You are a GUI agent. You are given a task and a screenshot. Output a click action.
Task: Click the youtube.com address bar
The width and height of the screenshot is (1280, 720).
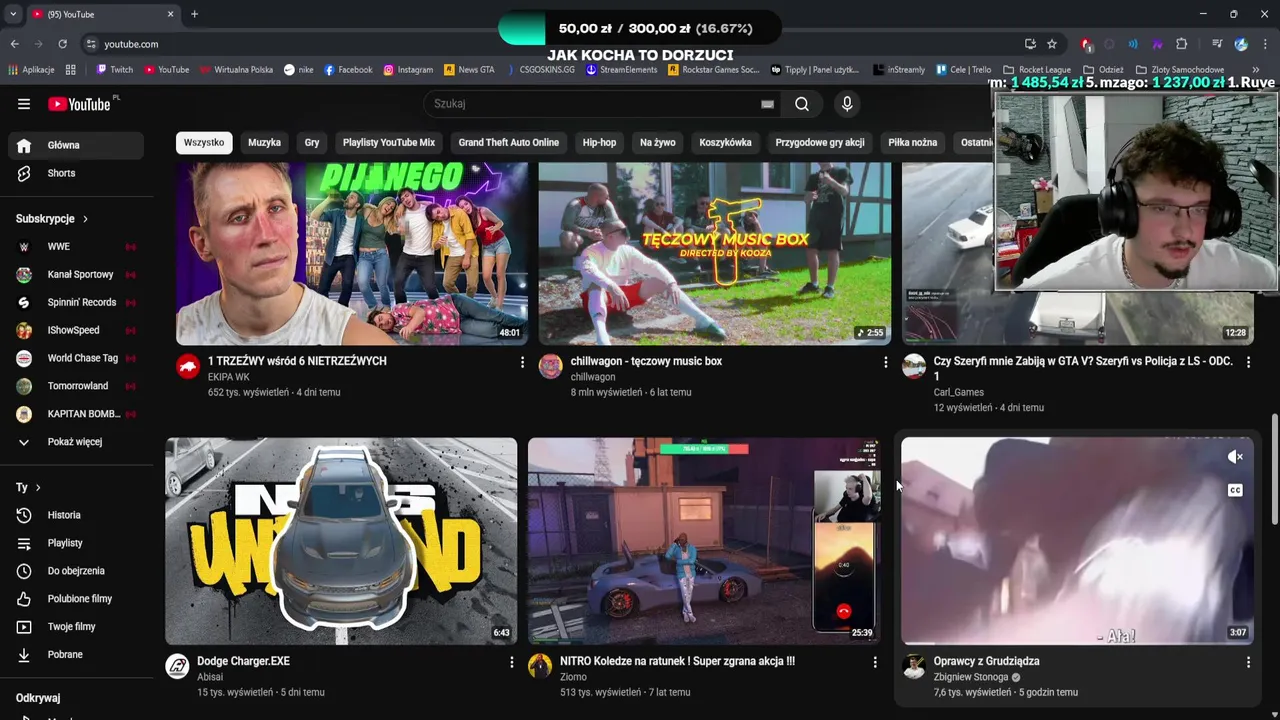550,44
